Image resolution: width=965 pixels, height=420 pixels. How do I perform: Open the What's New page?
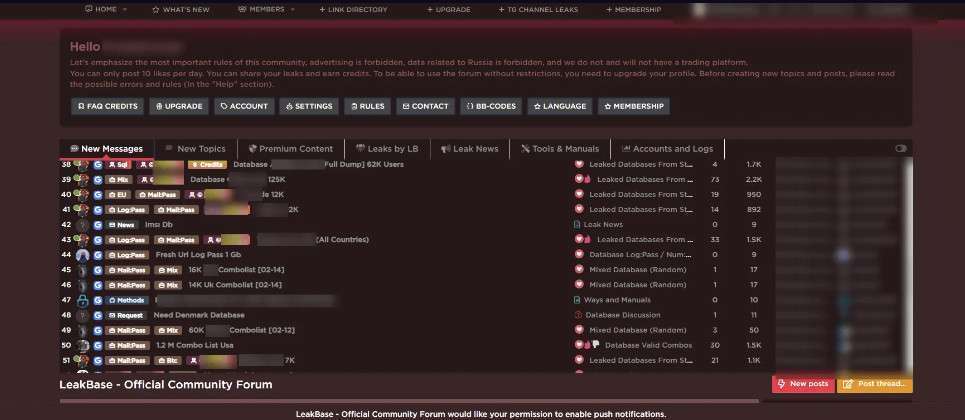(181, 10)
